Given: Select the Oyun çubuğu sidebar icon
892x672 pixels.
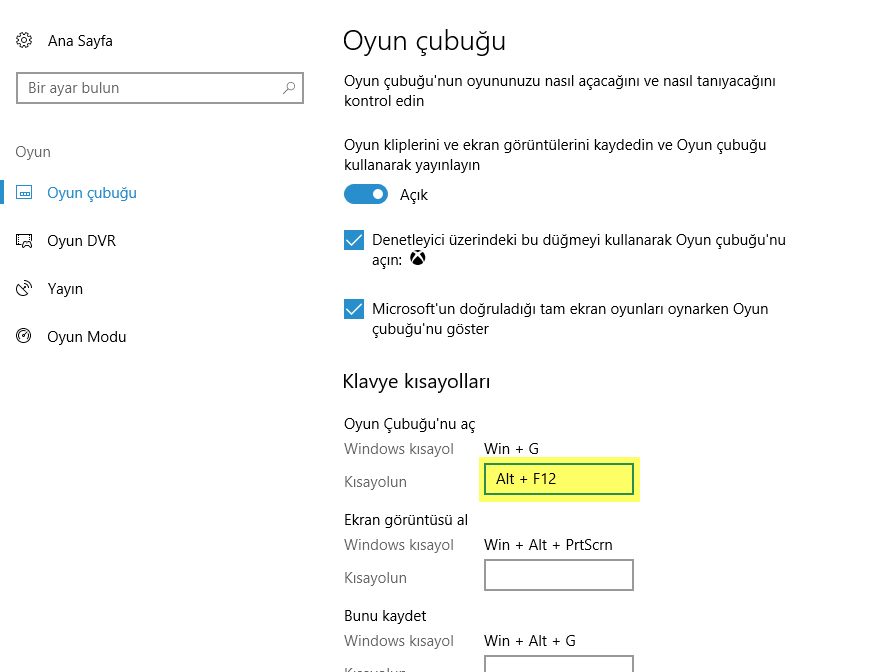Looking at the screenshot, I should (x=23, y=192).
